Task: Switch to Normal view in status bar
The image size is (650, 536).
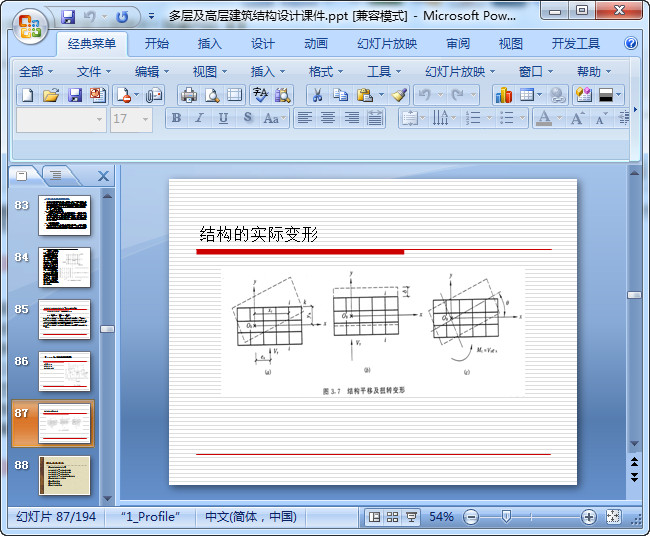Action: [374, 517]
